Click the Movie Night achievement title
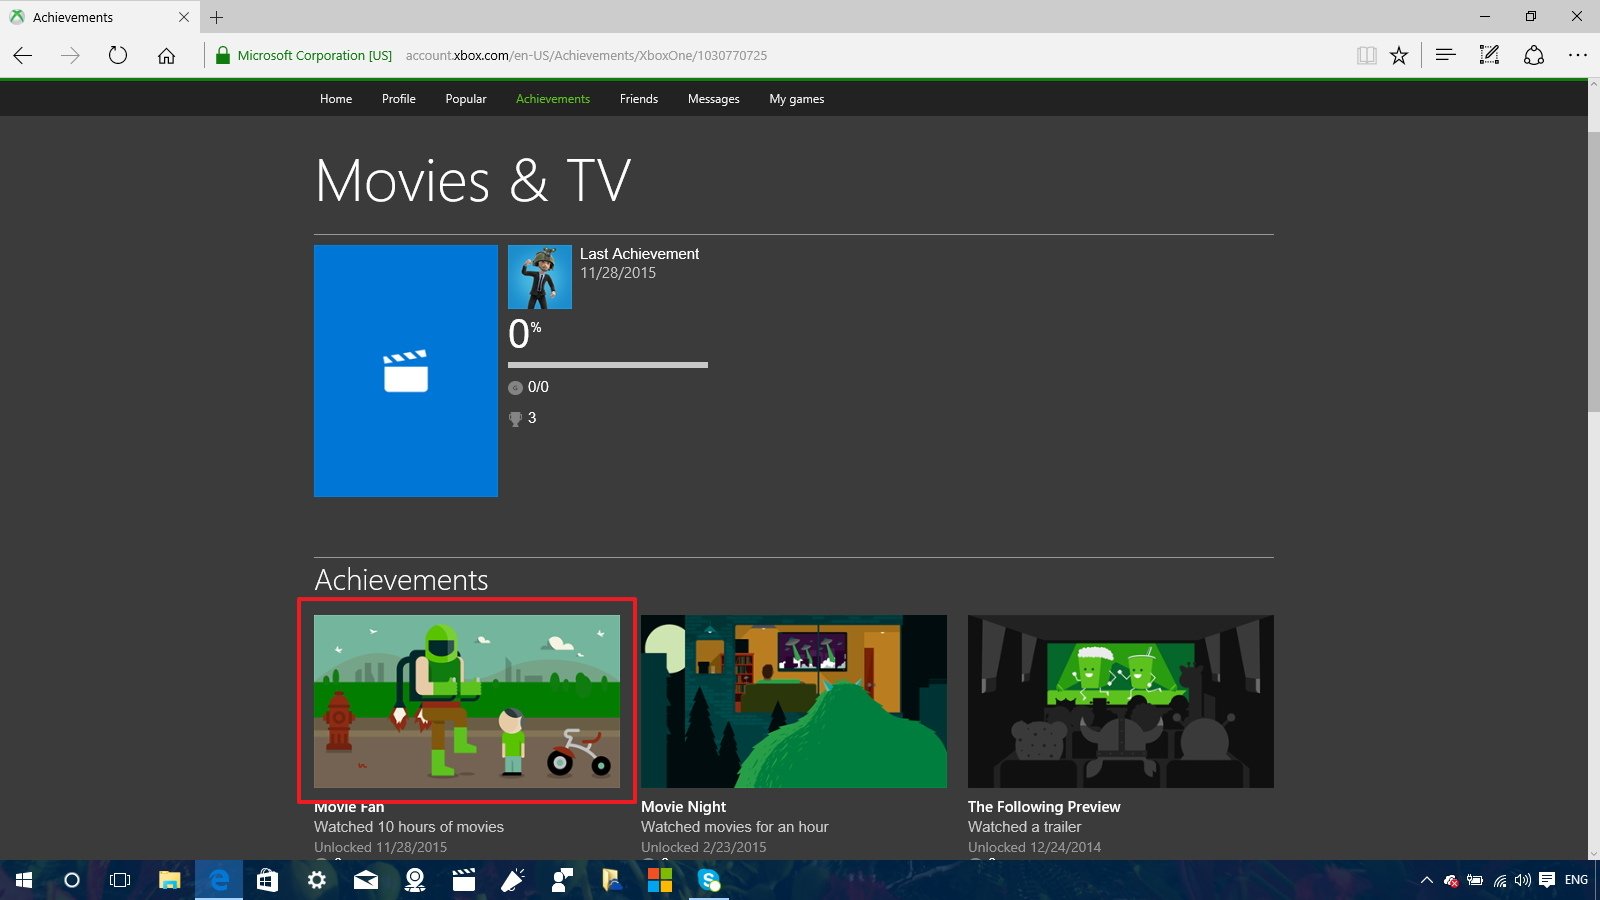Screen dimensions: 1600x900 (x=684, y=807)
